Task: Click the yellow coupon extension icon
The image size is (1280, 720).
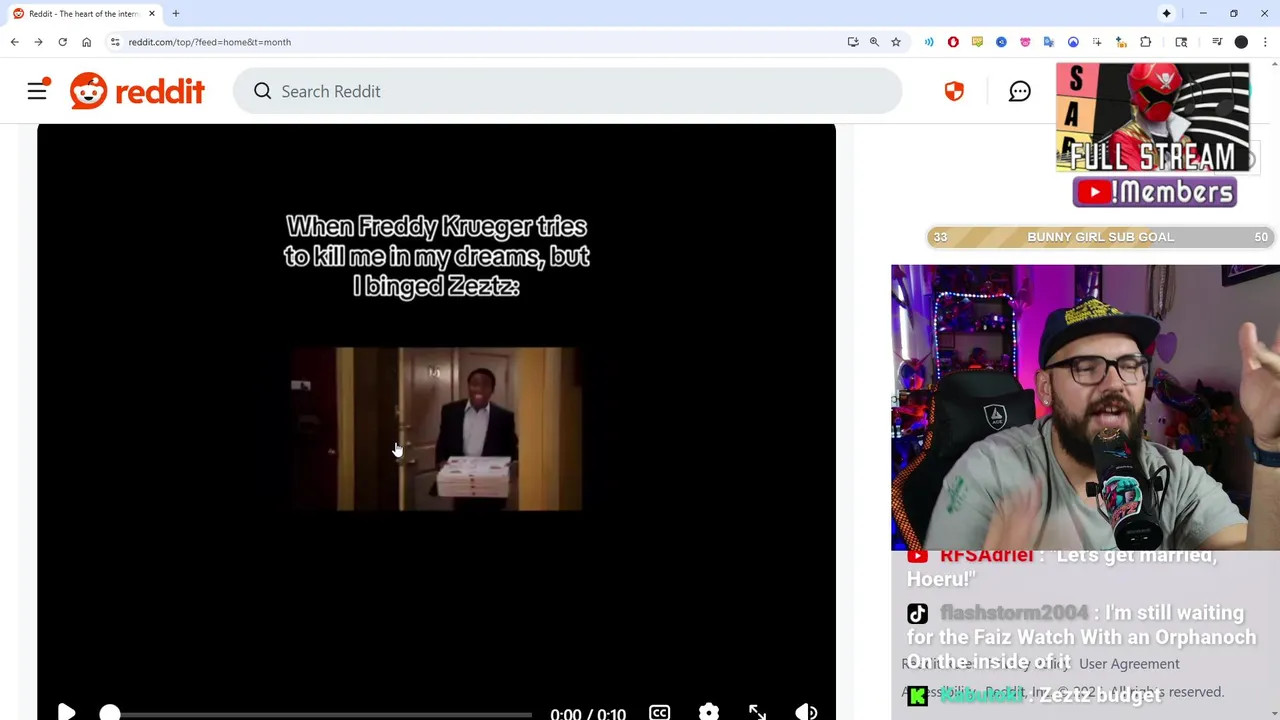Action: point(977,42)
